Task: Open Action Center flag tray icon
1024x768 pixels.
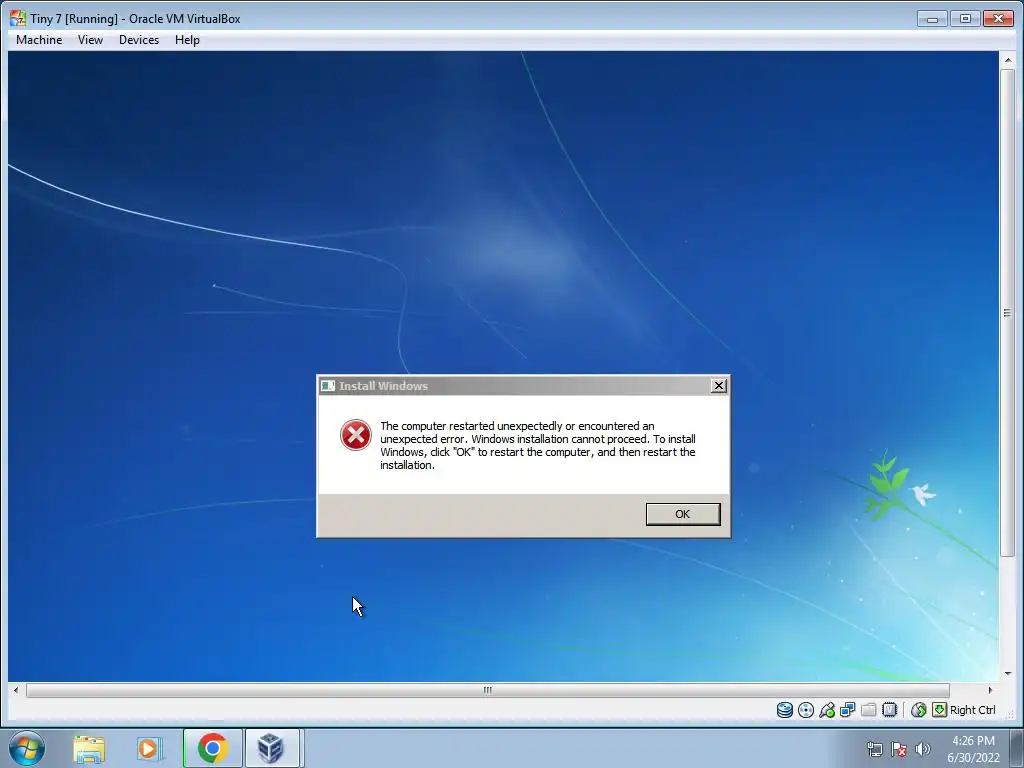Action: pos(899,749)
